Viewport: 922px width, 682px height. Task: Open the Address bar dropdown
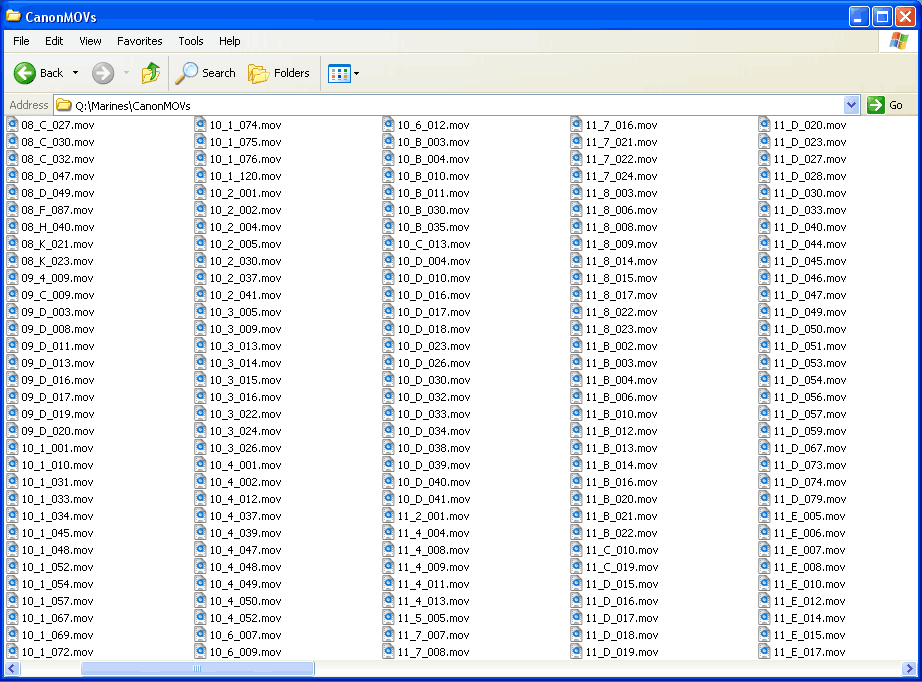[x=851, y=105]
